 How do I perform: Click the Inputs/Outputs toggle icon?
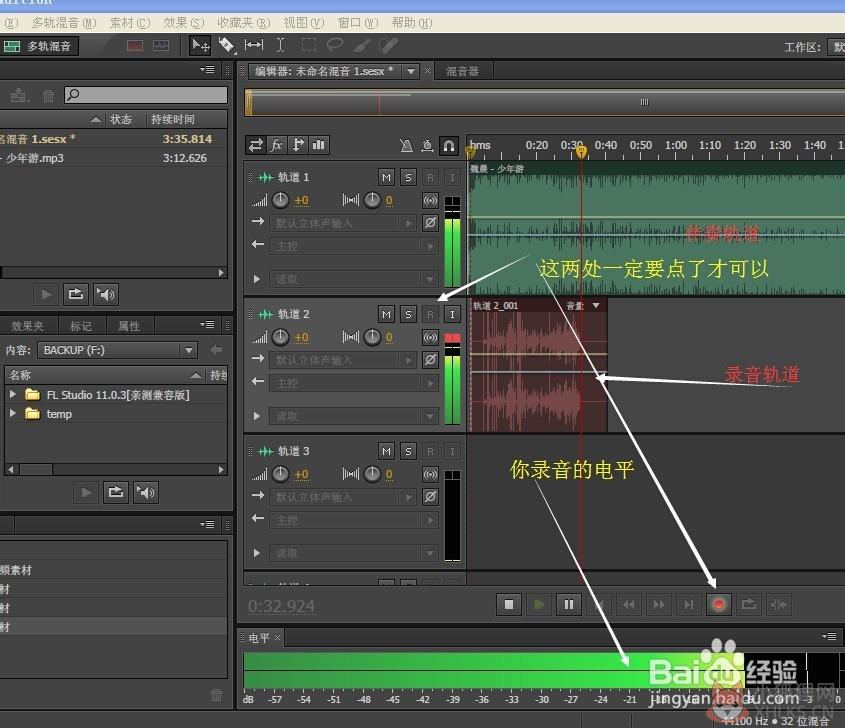pos(255,145)
